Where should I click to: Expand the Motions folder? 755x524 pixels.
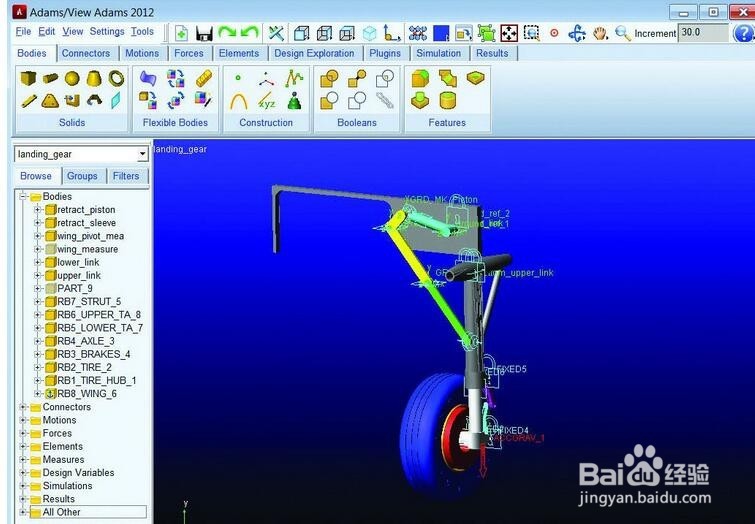(x=23, y=420)
